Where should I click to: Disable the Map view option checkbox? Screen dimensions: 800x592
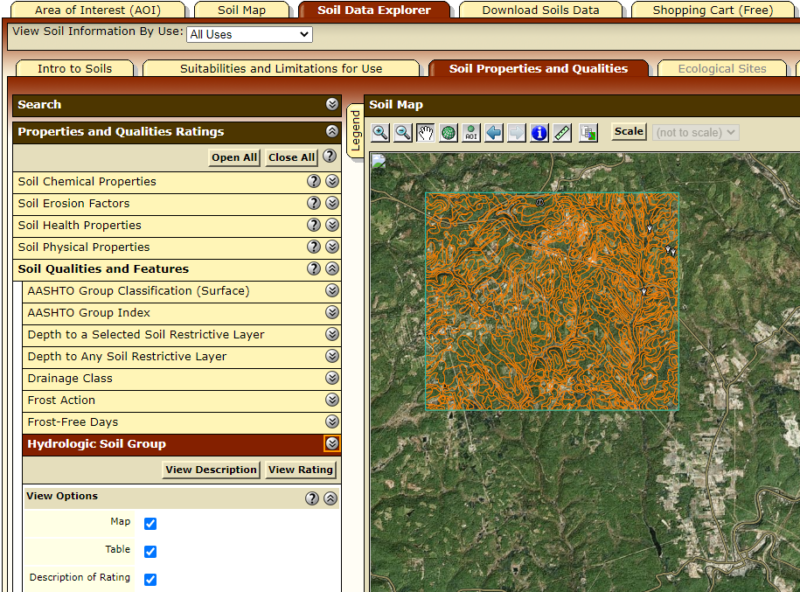[150, 521]
